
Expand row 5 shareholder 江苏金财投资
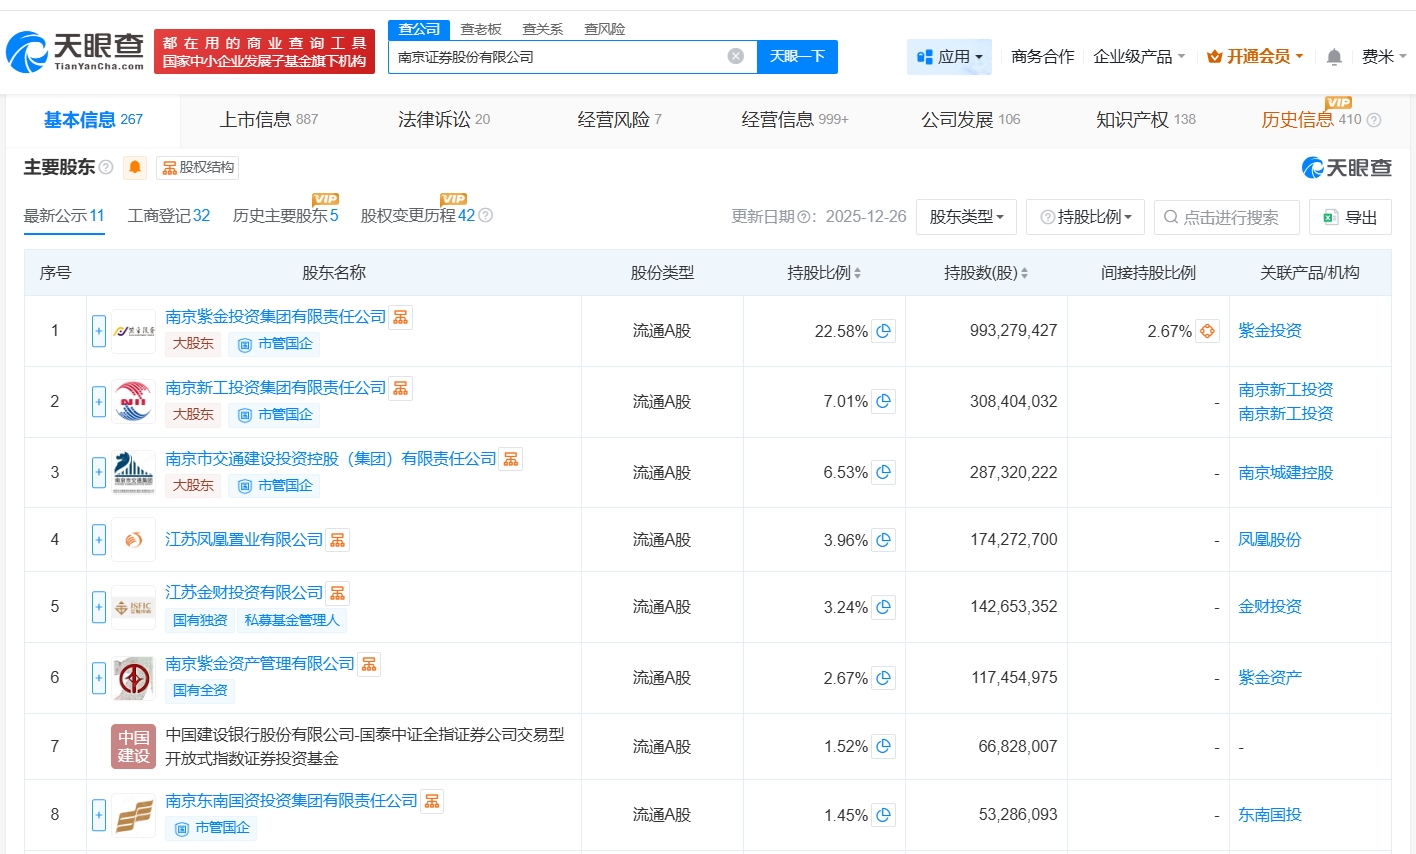click(99, 607)
